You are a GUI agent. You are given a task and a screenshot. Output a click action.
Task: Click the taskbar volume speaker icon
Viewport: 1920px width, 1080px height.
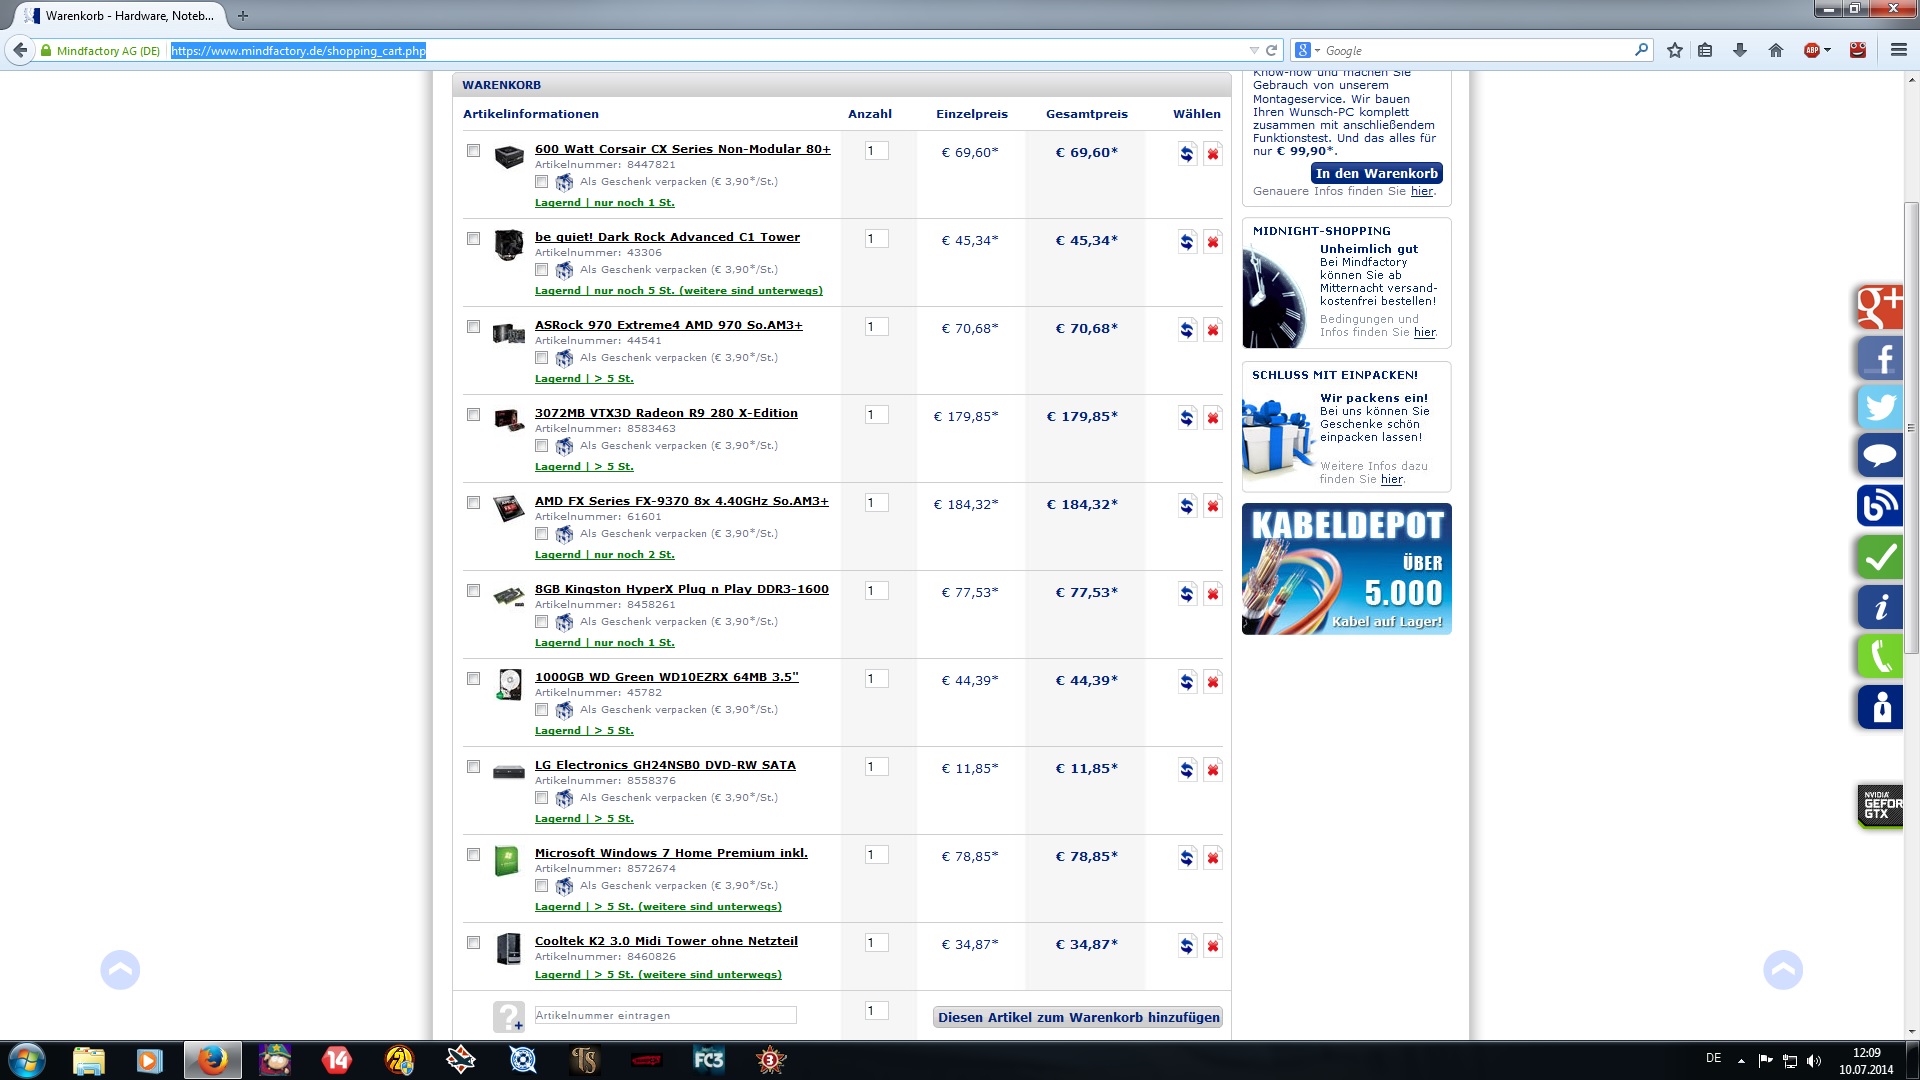1815,1061
